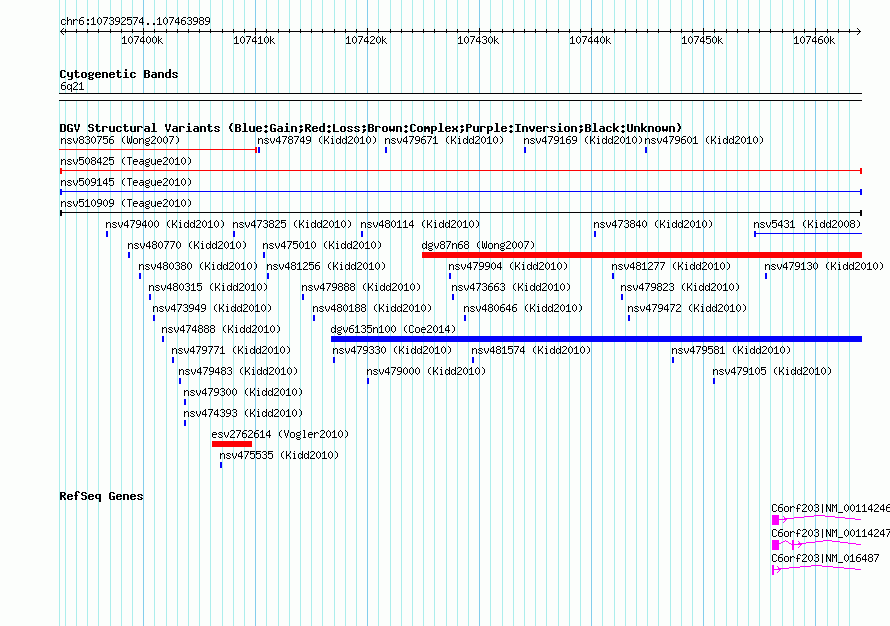Open the dgv87n68 (Wong2007) label
This screenshot has height=626, width=890.
[x=478, y=245]
